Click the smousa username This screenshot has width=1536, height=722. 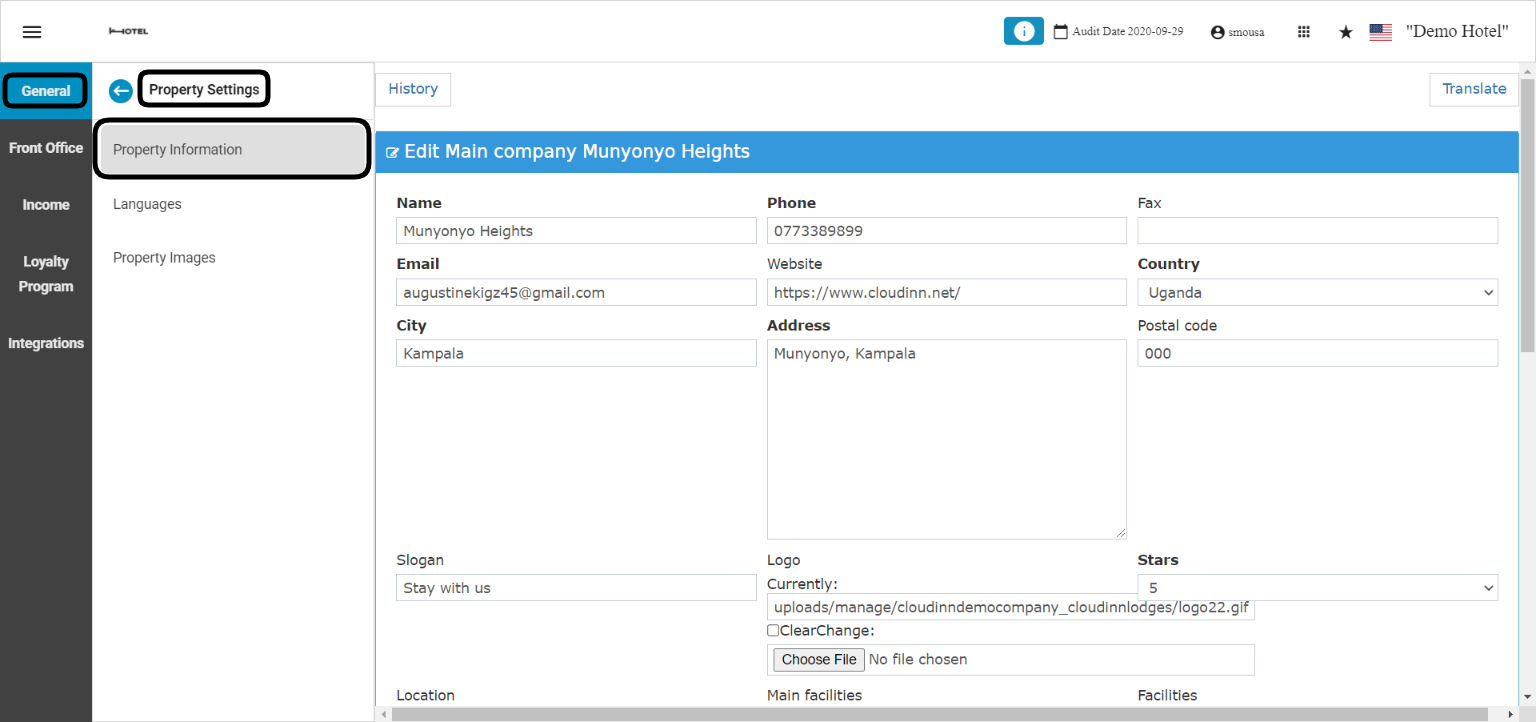pos(1246,32)
